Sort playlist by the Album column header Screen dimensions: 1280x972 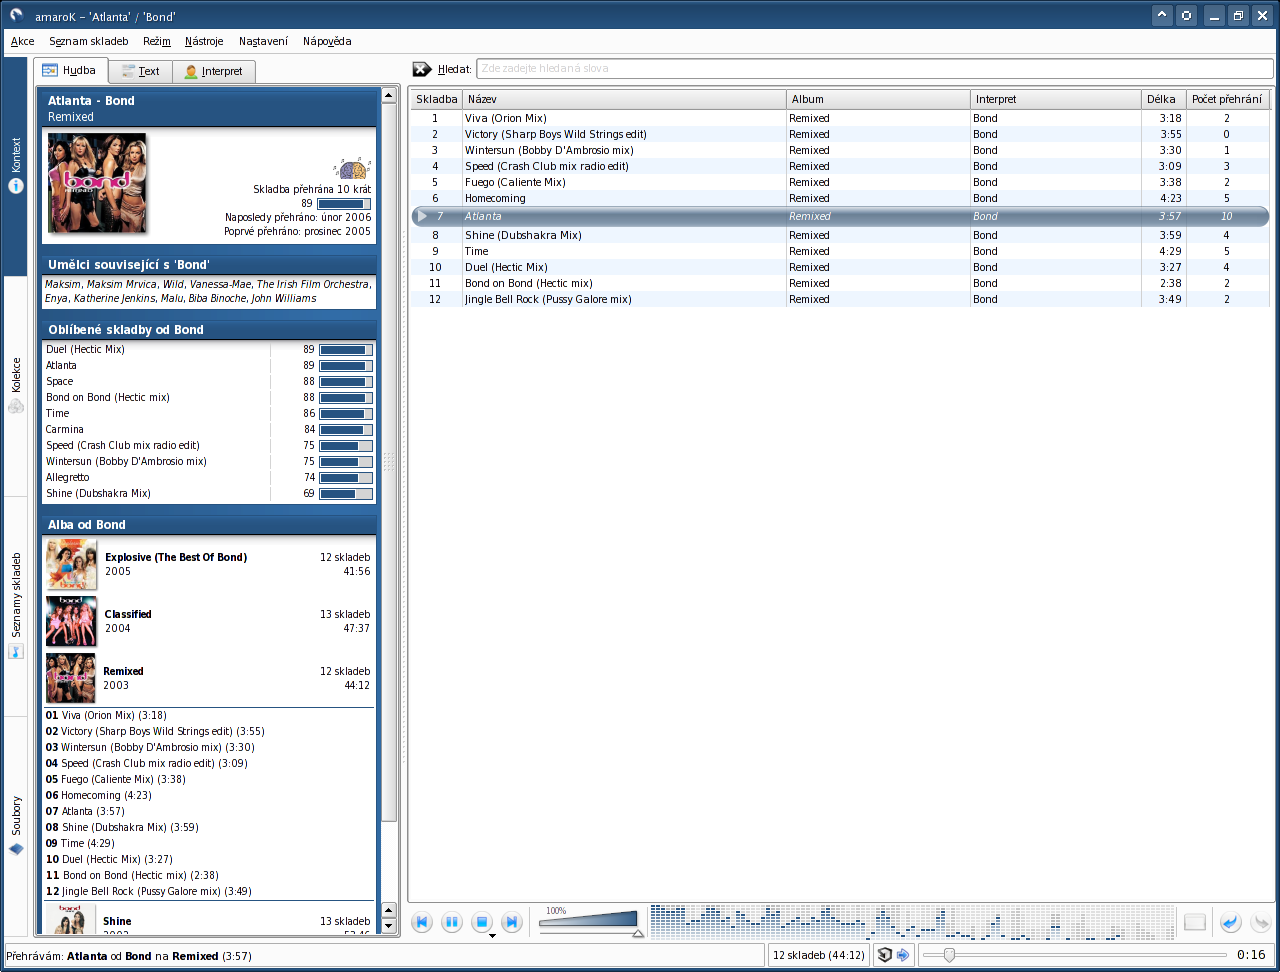click(x=878, y=99)
